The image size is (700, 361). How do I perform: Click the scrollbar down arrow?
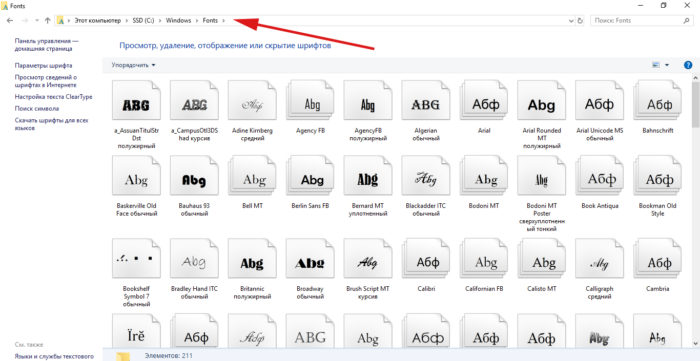(696, 343)
